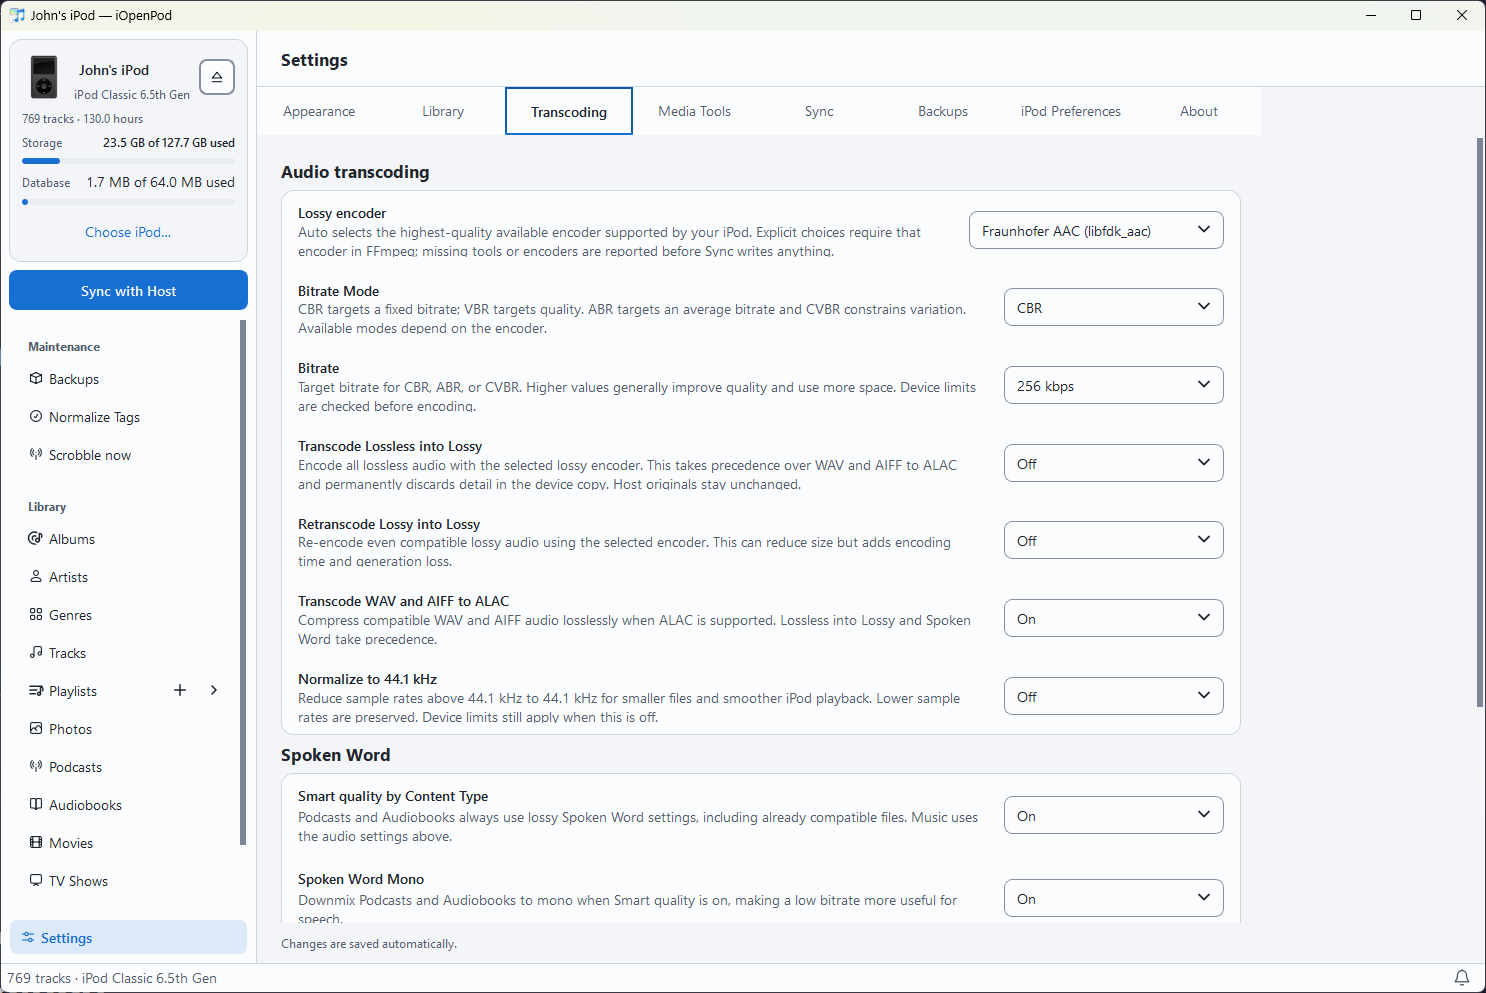Viewport: 1486px width, 993px height.
Task: Toggle Spoken Word Mono setting
Action: (x=1113, y=898)
